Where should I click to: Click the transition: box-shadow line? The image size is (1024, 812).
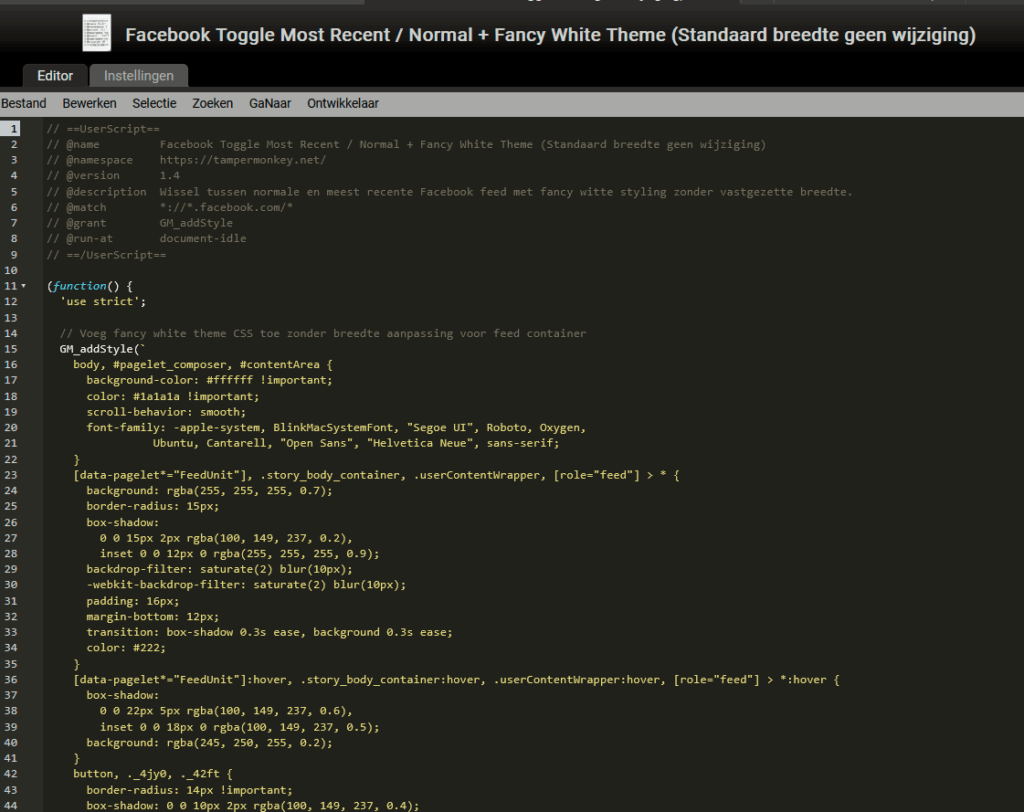[x=269, y=632]
